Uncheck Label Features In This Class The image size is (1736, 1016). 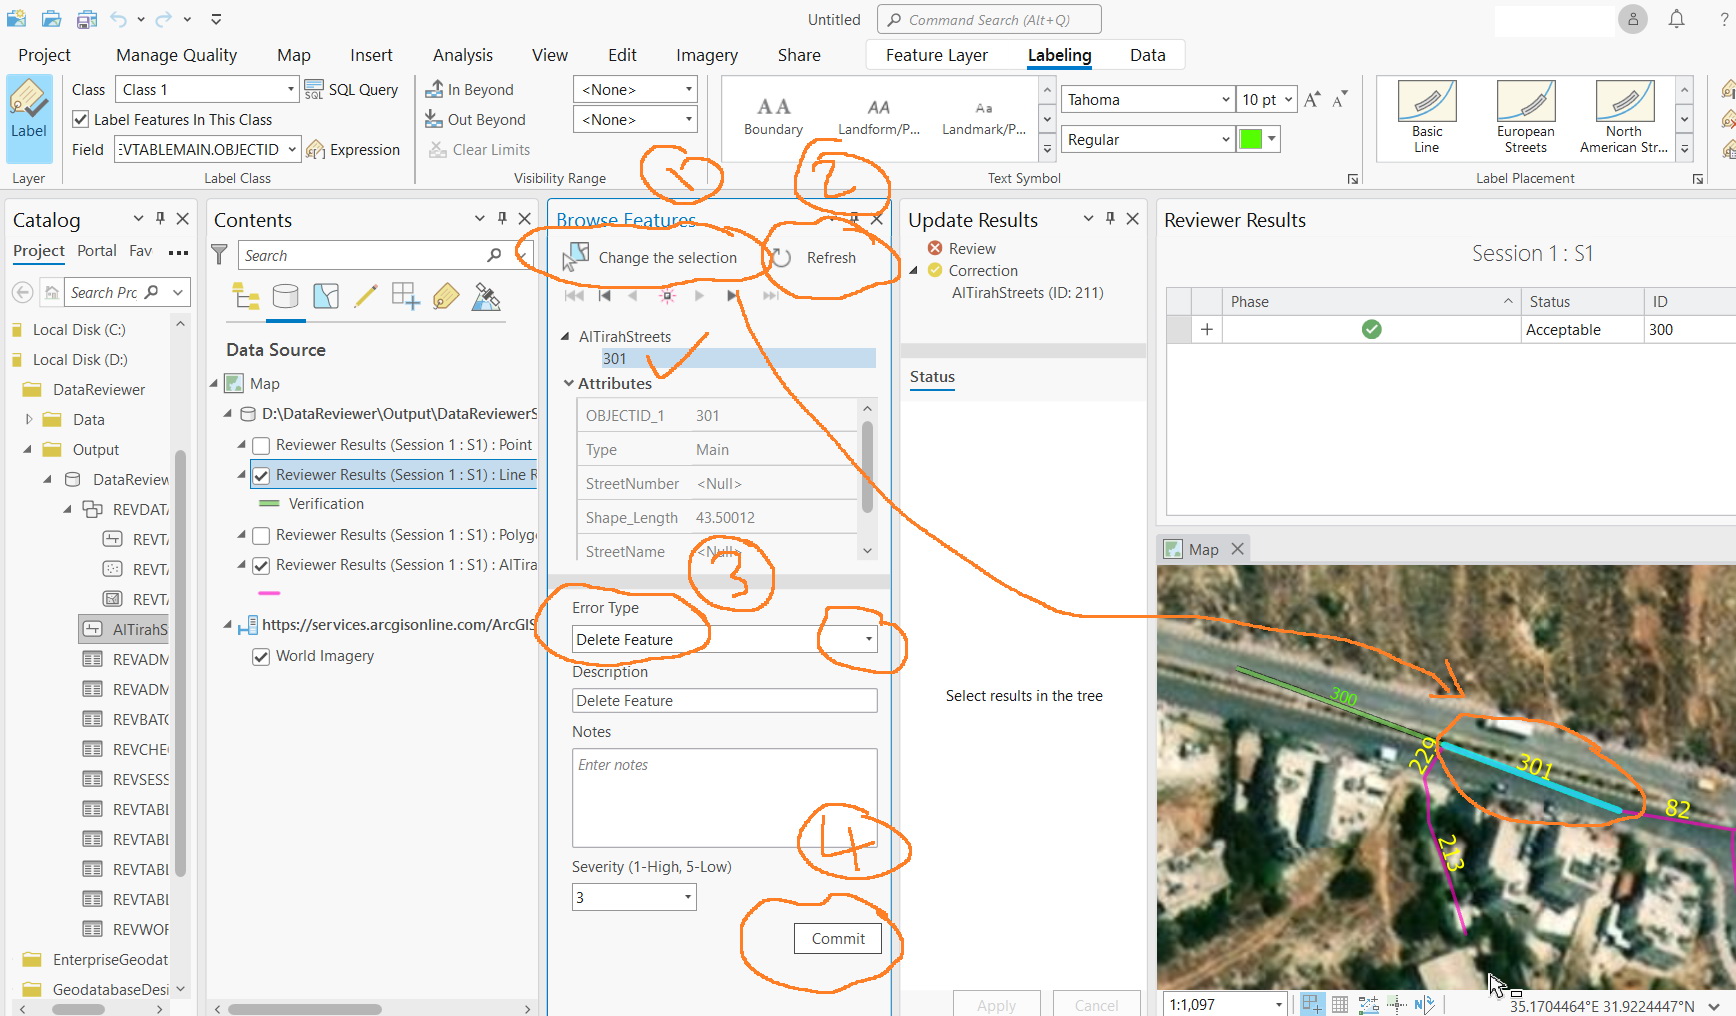click(80, 119)
